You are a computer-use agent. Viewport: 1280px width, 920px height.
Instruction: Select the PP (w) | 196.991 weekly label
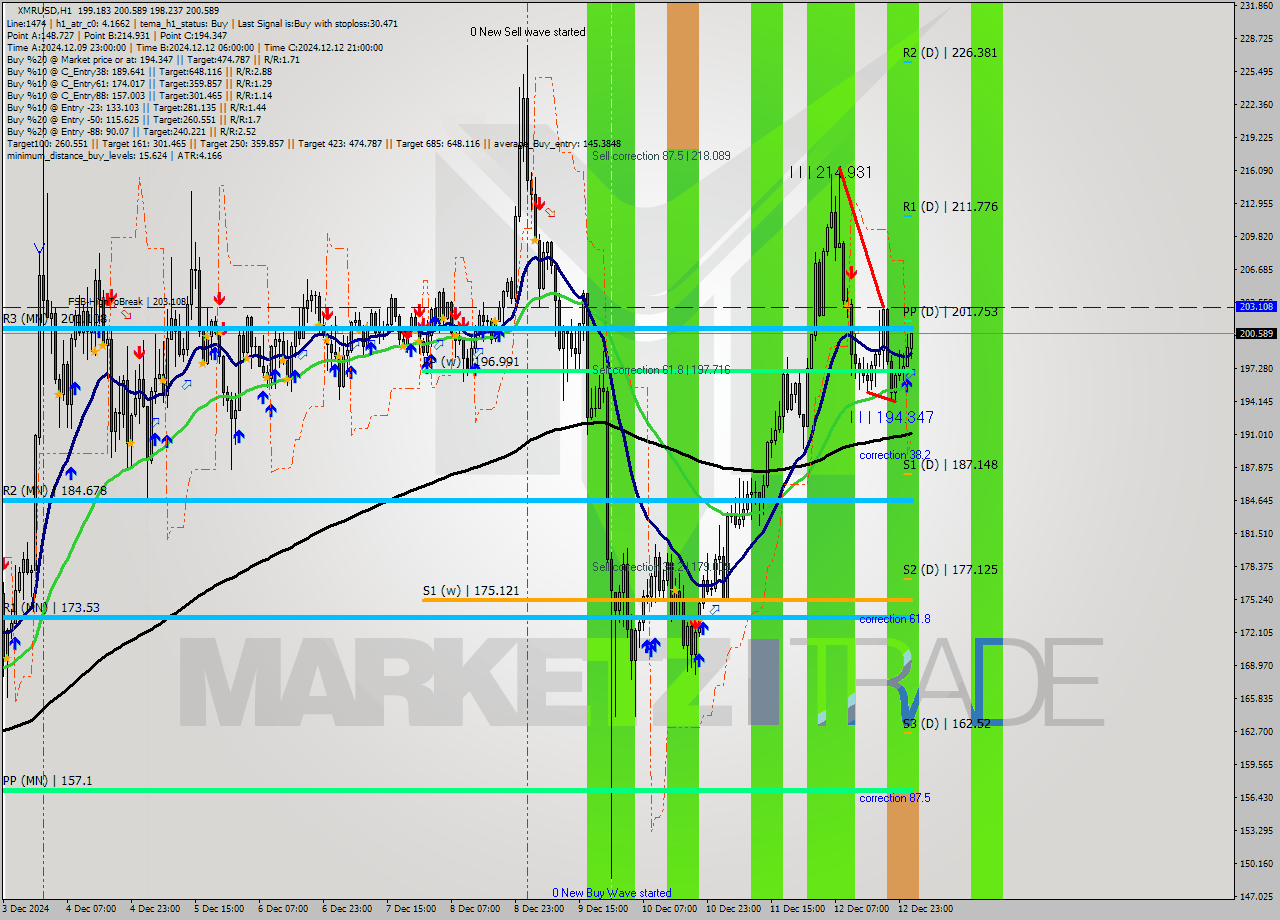click(x=471, y=362)
